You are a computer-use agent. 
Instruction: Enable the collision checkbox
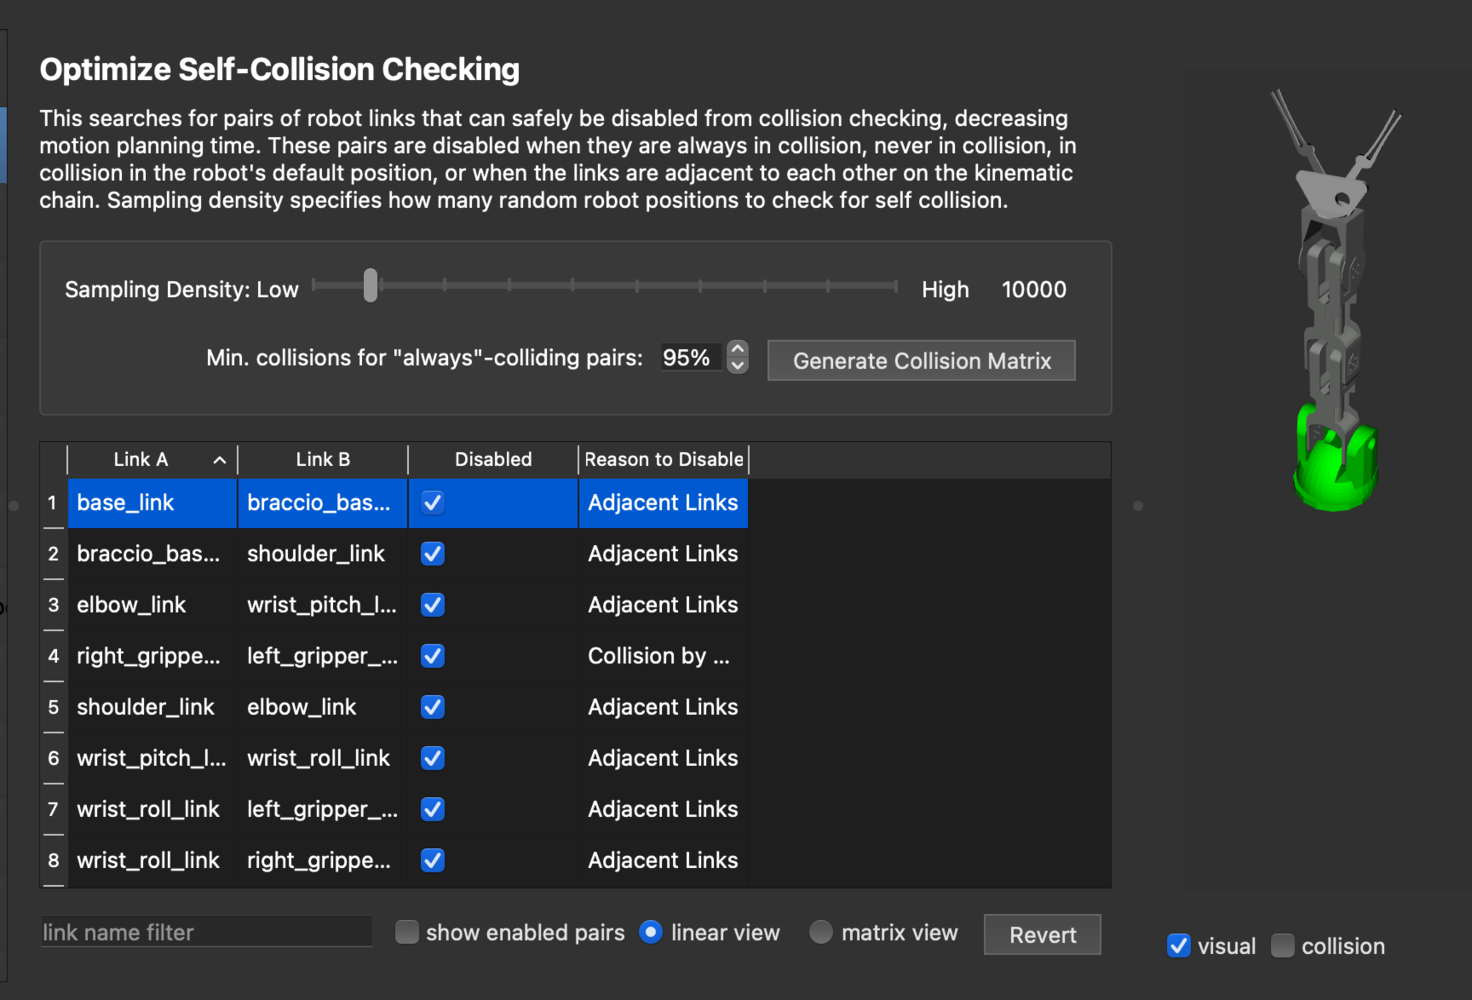point(1283,946)
